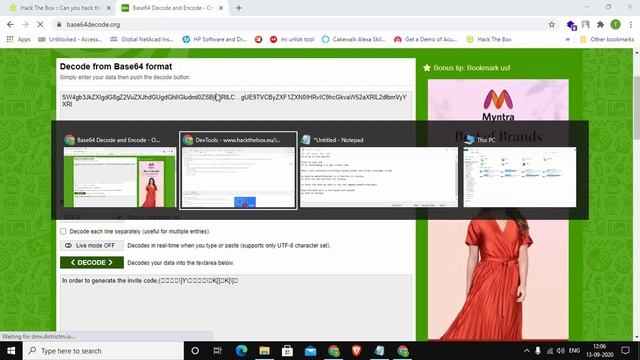
Task: Open Cakewalk Alexa Skill bookmark
Action: coord(353,39)
